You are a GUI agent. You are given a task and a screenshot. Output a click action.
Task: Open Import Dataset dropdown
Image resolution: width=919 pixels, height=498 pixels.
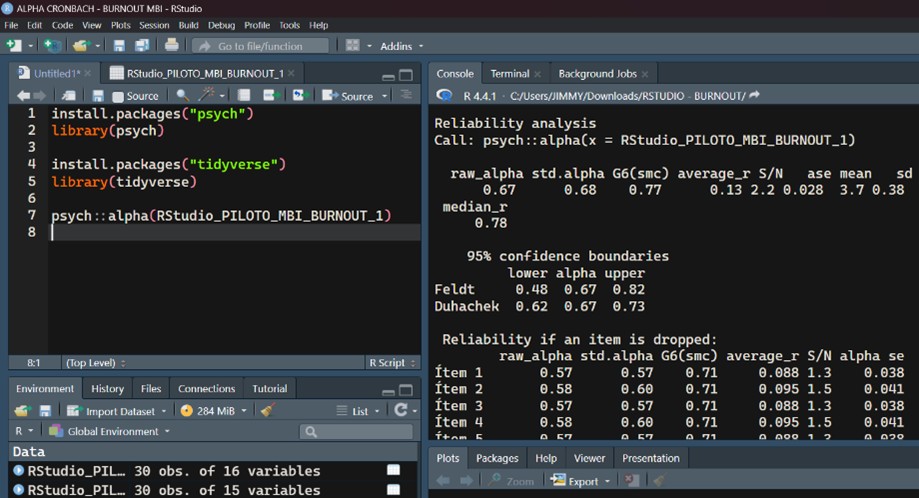[x=117, y=411]
